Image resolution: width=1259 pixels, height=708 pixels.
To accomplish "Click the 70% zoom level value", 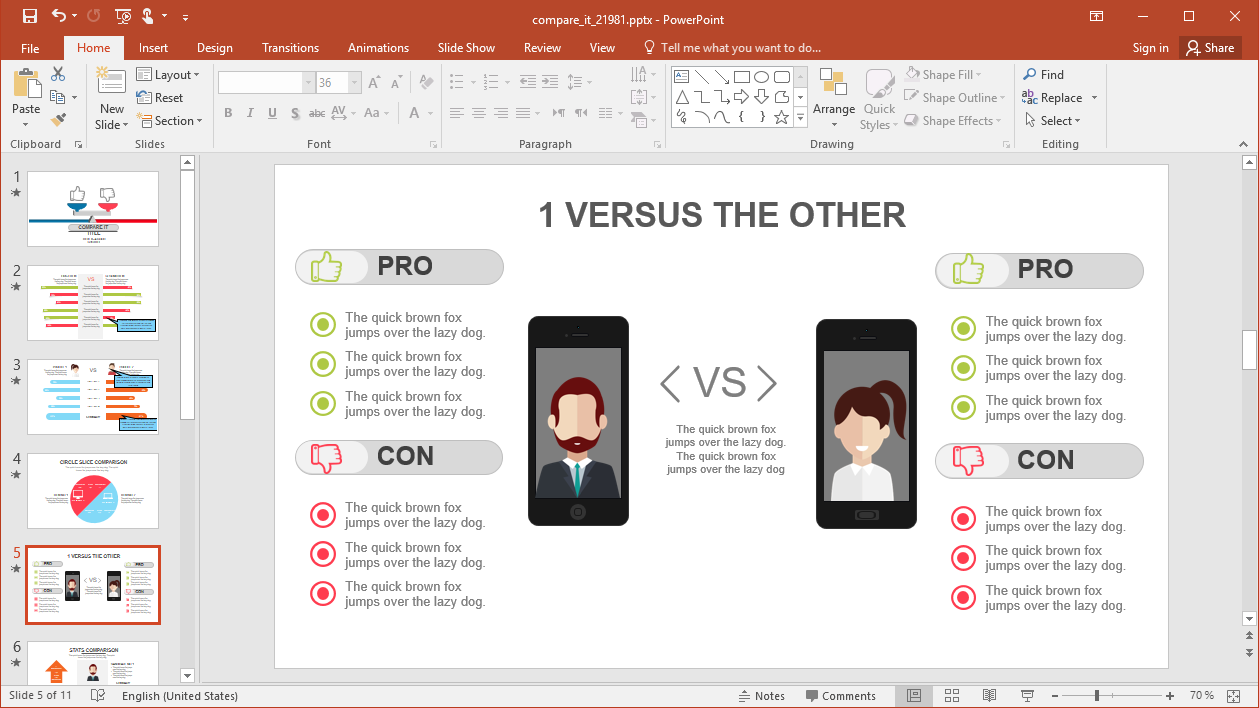I will [1202, 696].
